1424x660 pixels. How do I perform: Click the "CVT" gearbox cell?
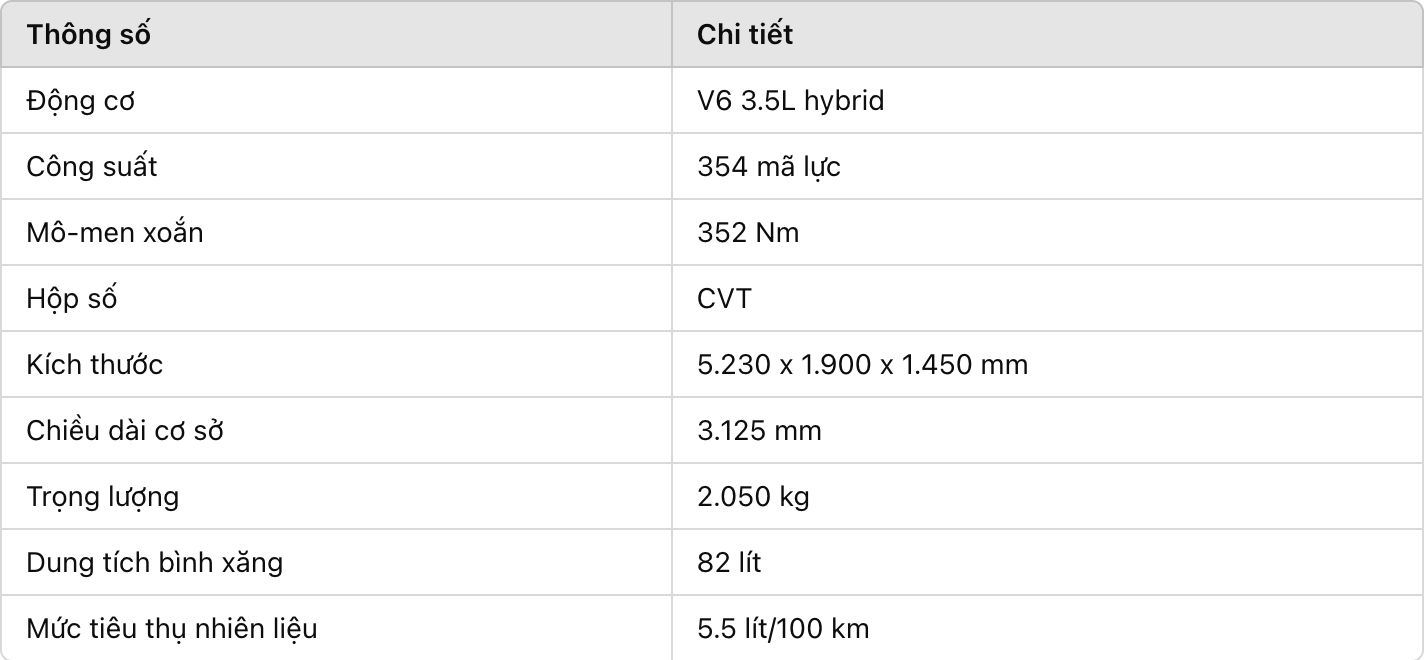pos(724,299)
